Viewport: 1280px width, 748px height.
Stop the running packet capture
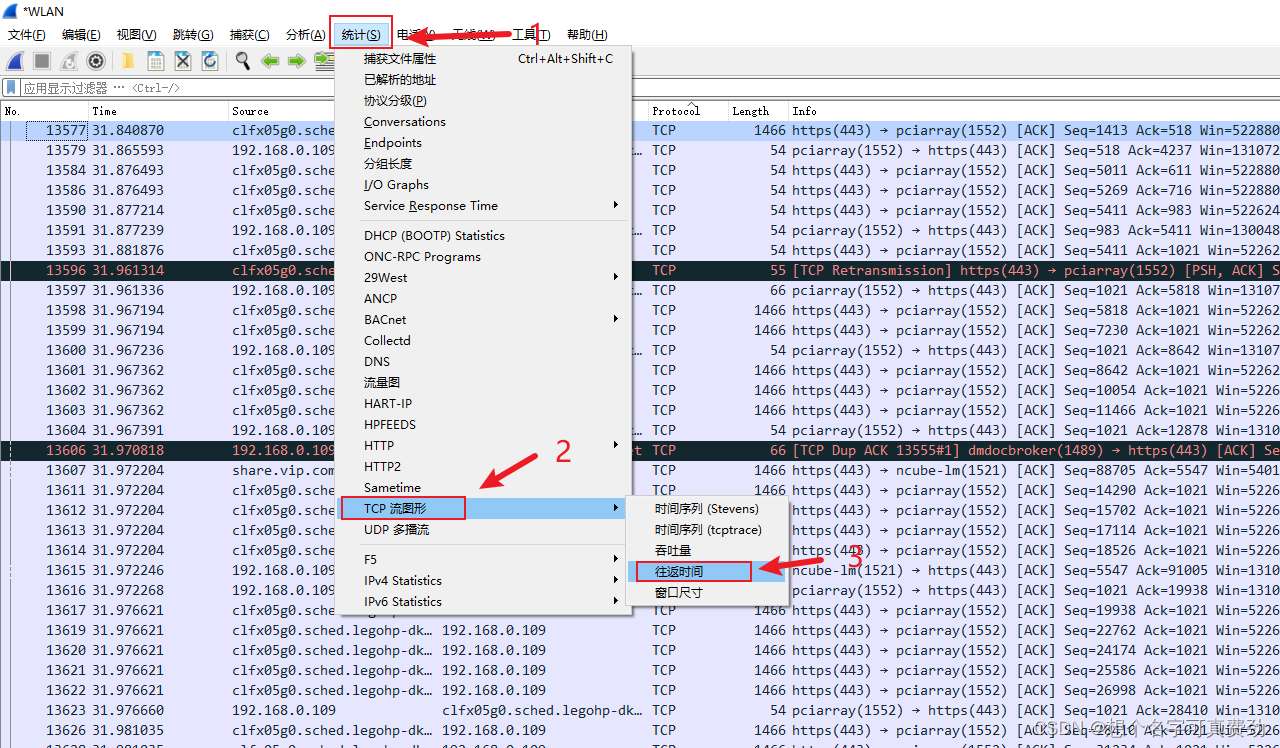click(x=42, y=61)
